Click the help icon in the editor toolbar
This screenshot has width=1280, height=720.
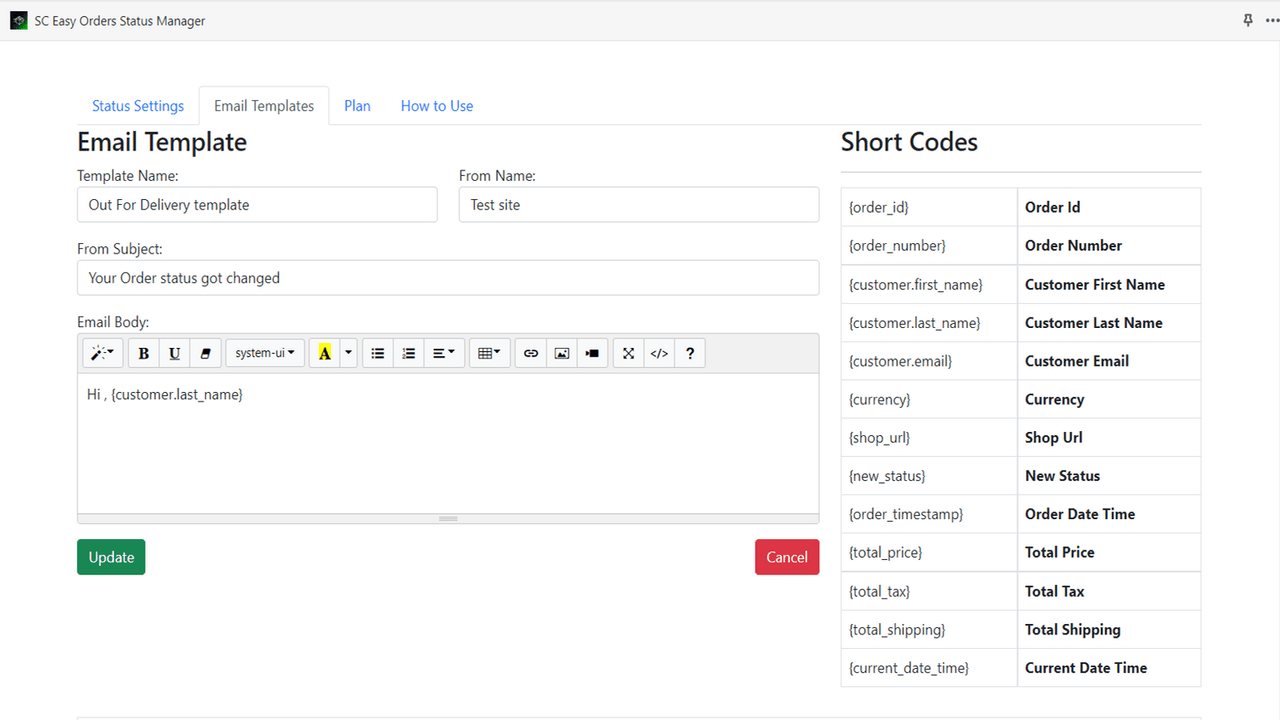690,352
